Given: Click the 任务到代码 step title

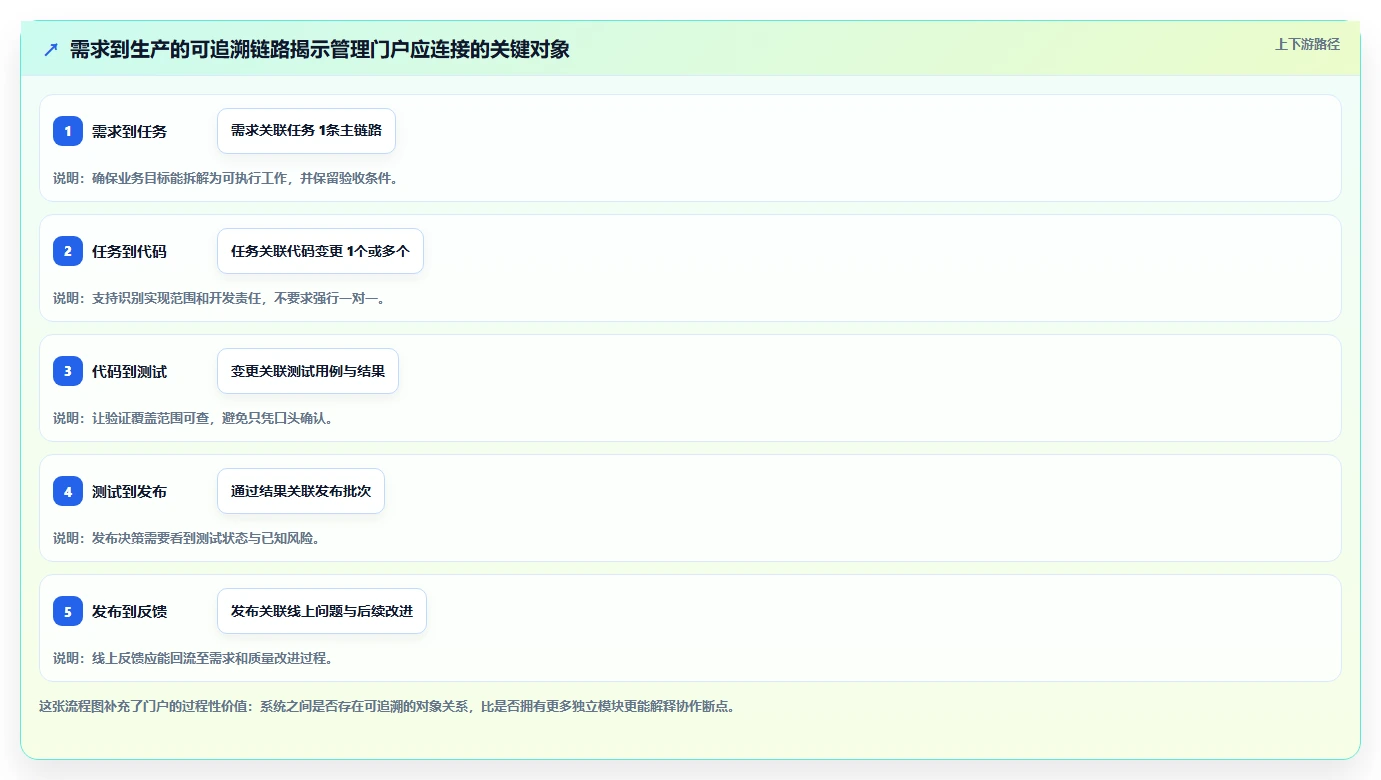Looking at the screenshot, I should click(129, 251).
